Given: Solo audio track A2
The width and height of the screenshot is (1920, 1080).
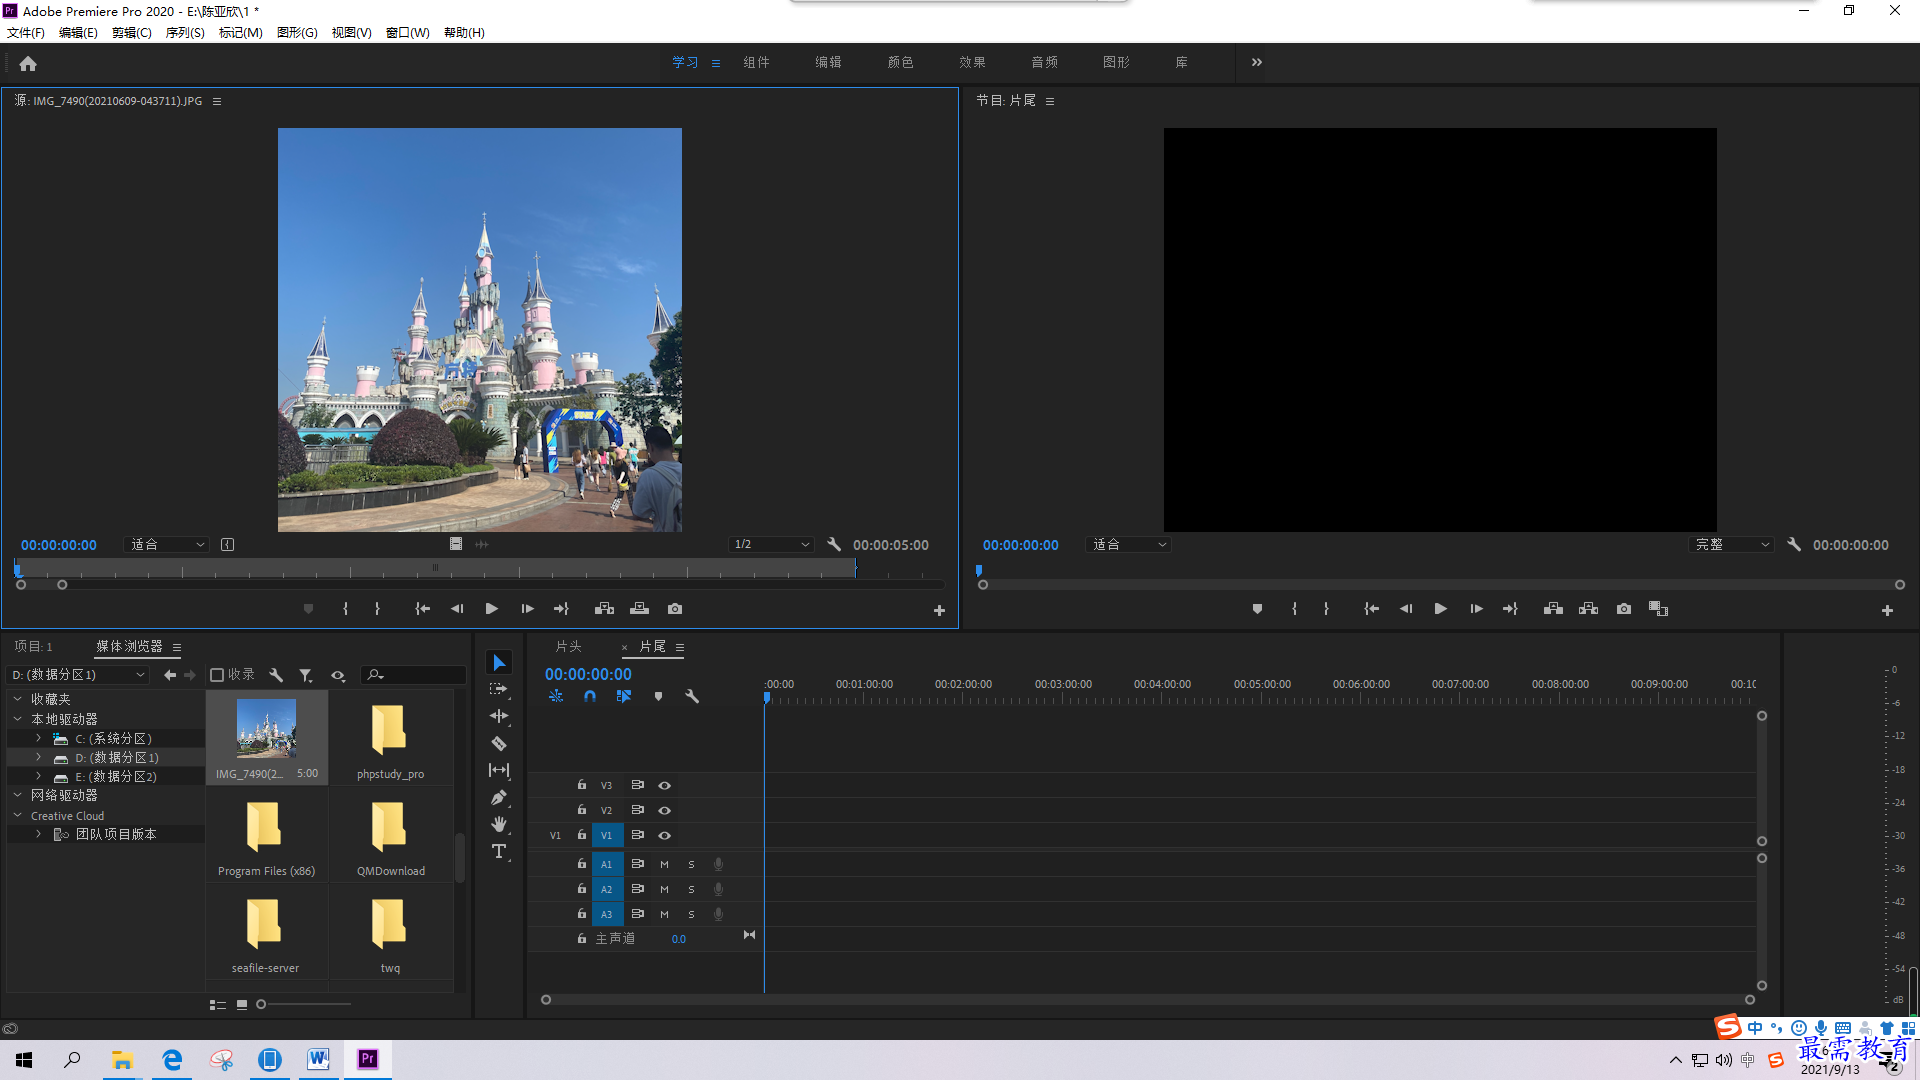Looking at the screenshot, I should pos(691,889).
